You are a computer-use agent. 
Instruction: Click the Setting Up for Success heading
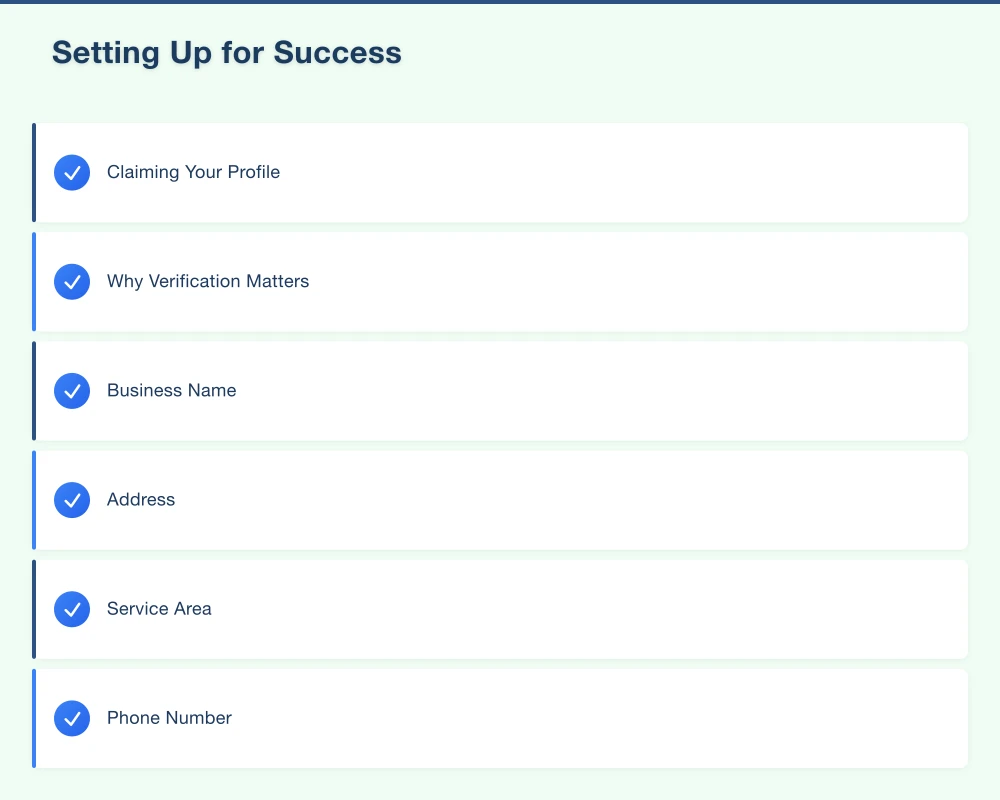[x=226, y=52]
